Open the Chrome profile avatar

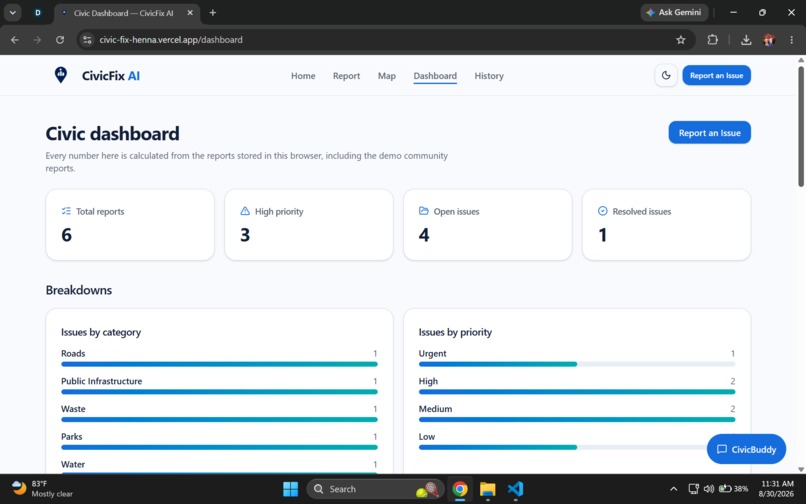coord(769,40)
